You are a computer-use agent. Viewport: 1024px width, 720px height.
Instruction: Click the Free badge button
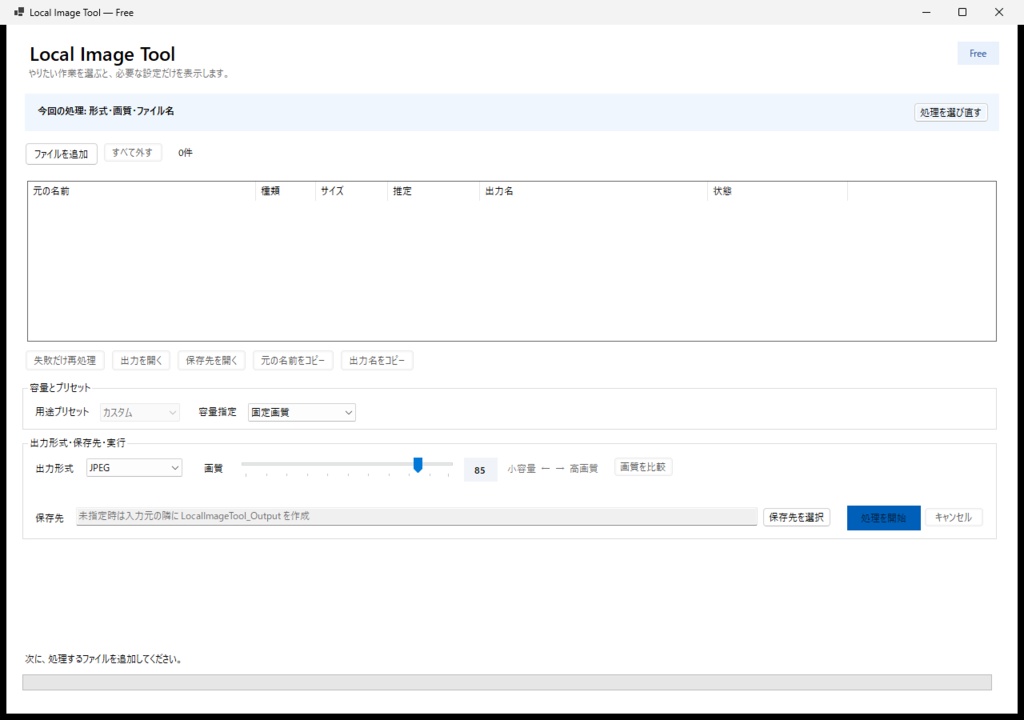(x=978, y=54)
